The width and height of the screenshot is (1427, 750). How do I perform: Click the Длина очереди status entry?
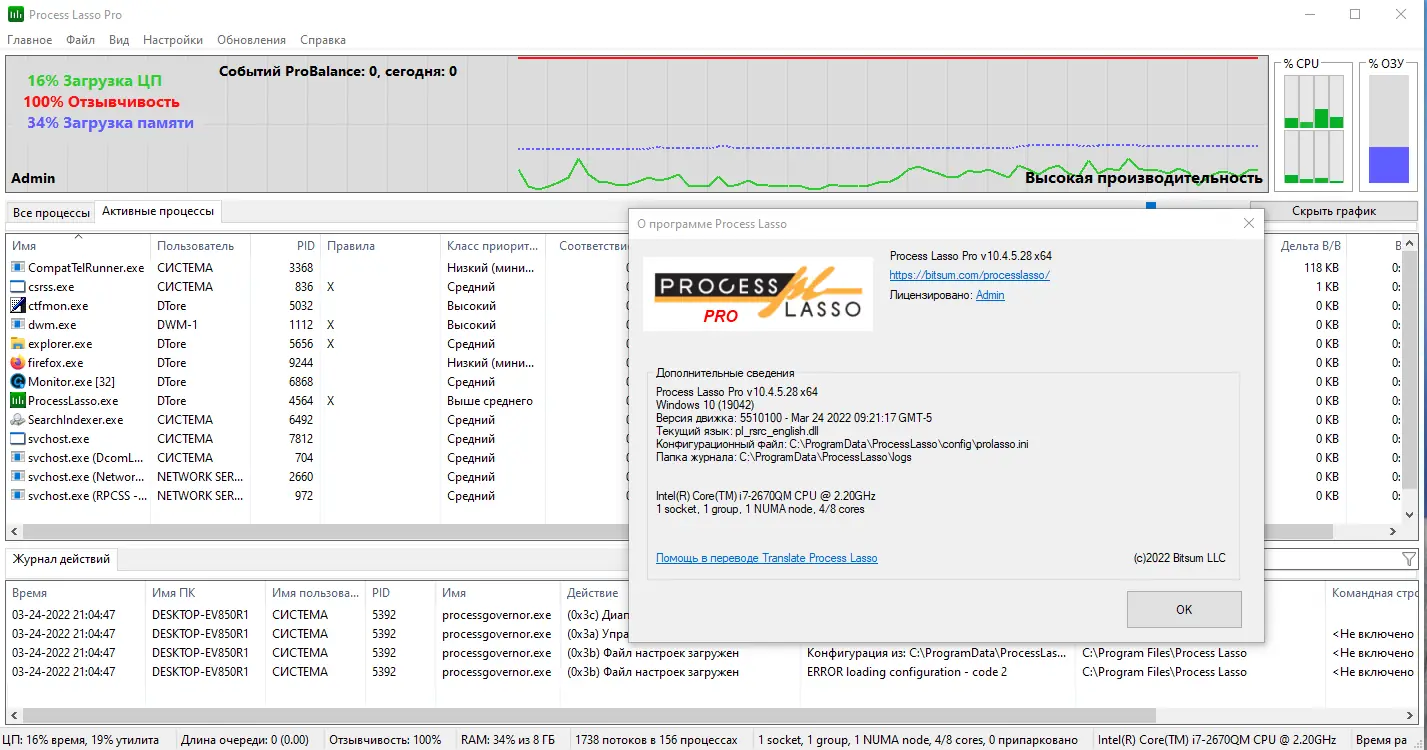coord(245,740)
